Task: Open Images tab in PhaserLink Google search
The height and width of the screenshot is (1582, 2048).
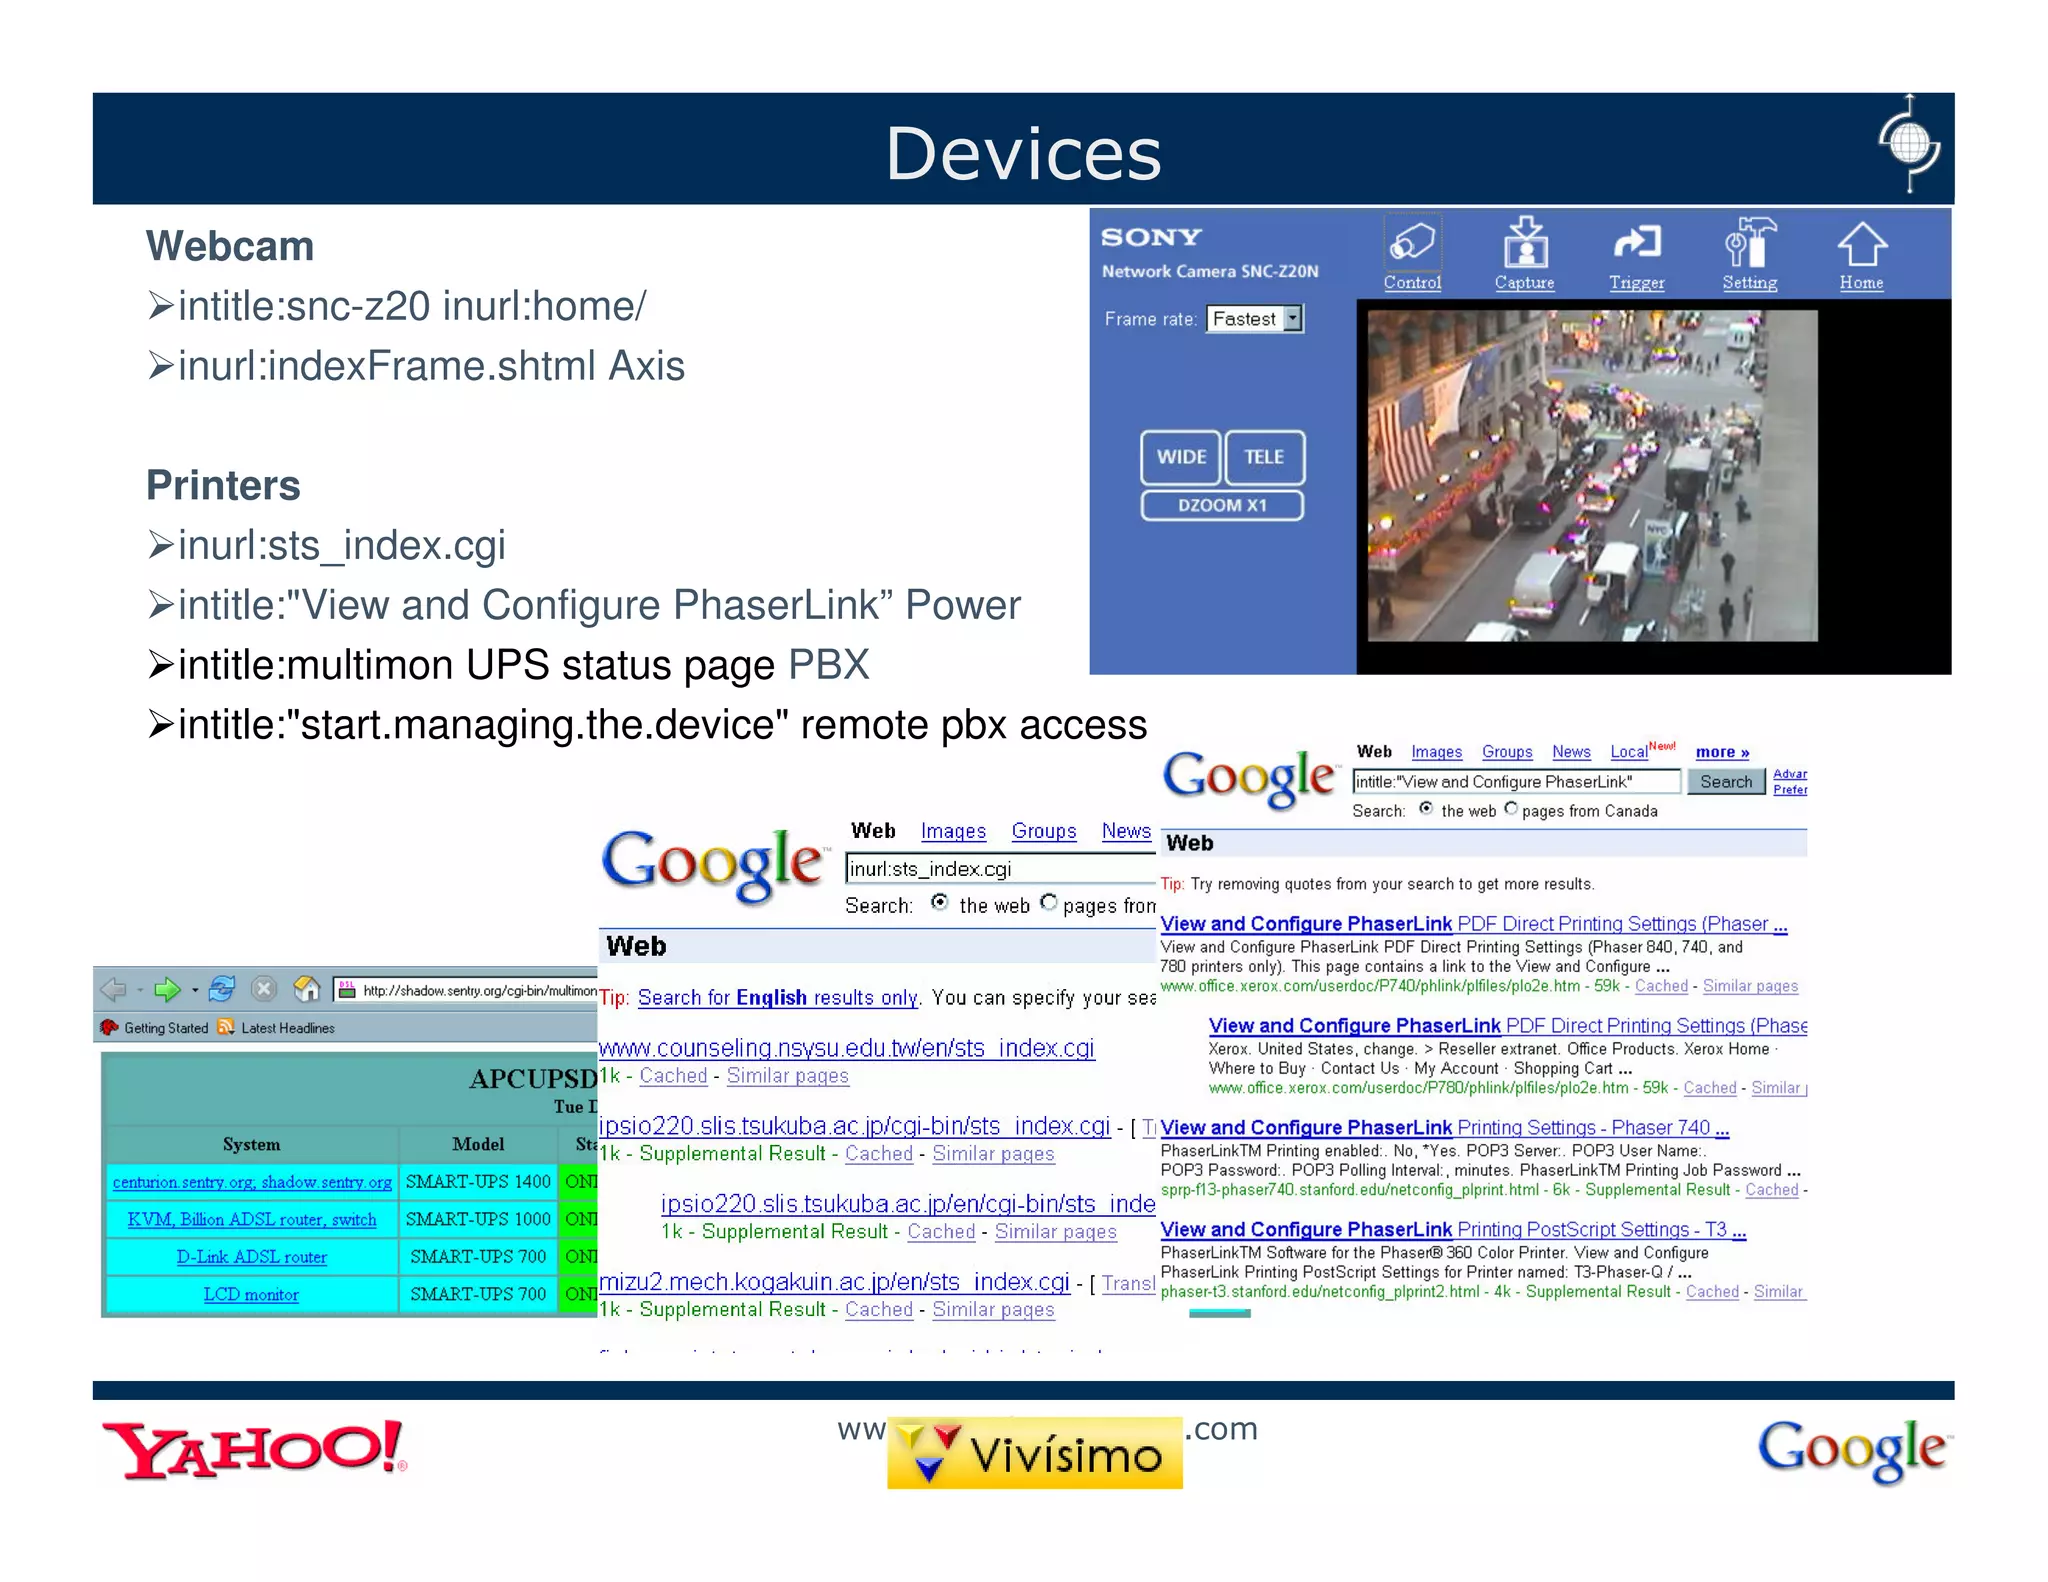Action: [x=1436, y=752]
